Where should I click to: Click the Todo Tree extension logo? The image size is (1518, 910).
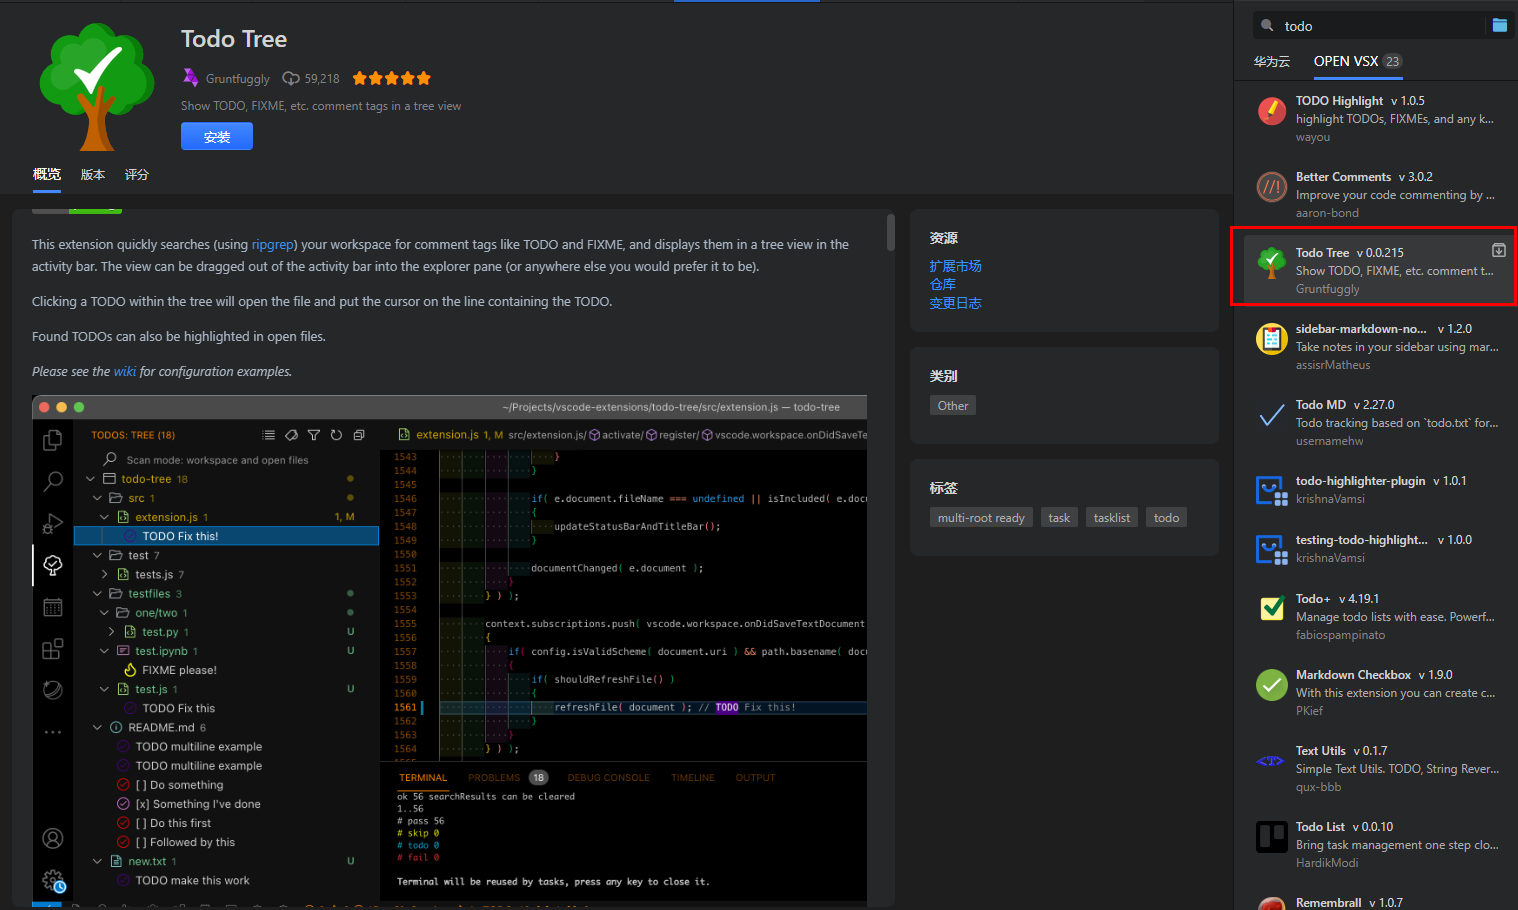tap(97, 87)
